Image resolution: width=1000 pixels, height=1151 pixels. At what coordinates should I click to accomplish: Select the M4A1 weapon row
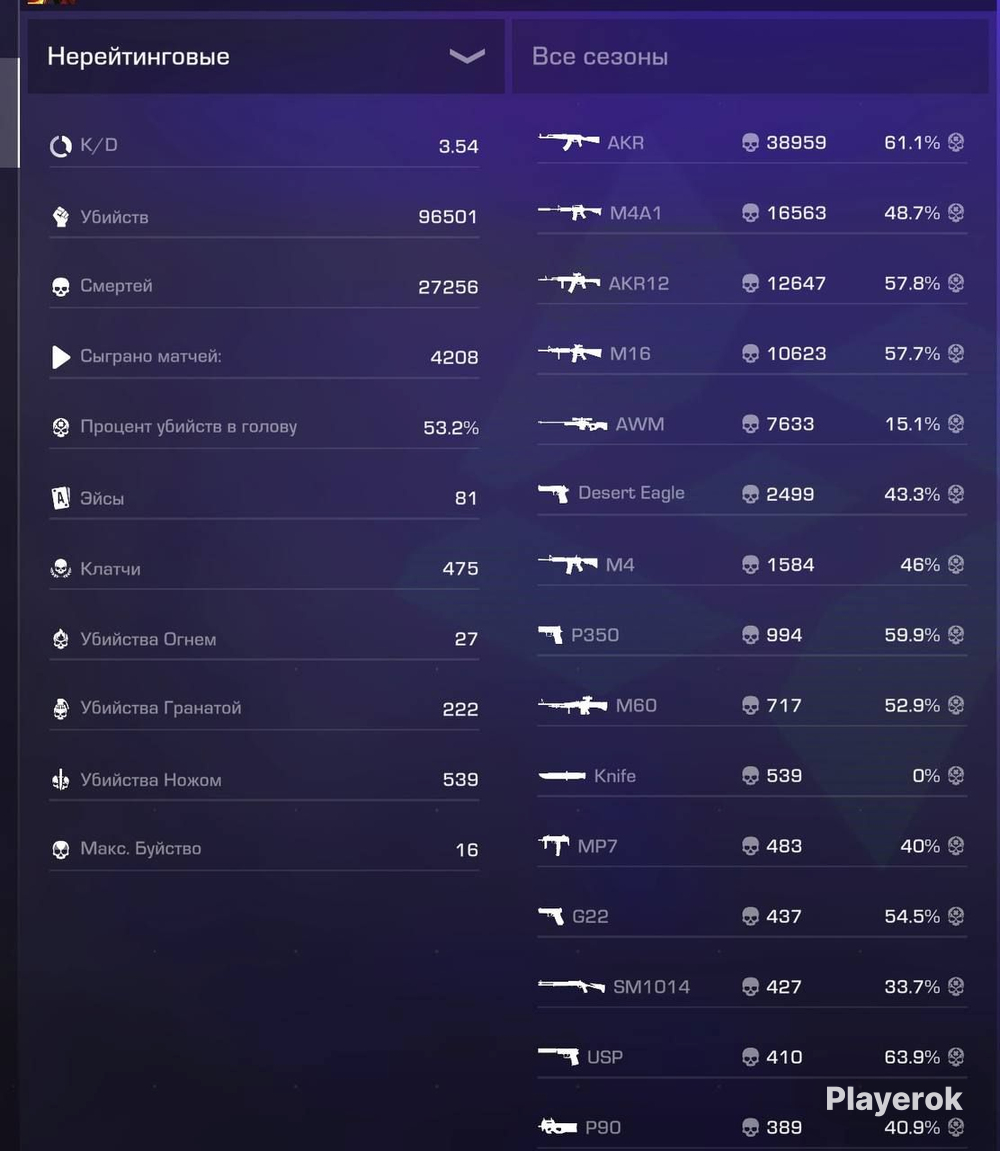tap(752, 213)
